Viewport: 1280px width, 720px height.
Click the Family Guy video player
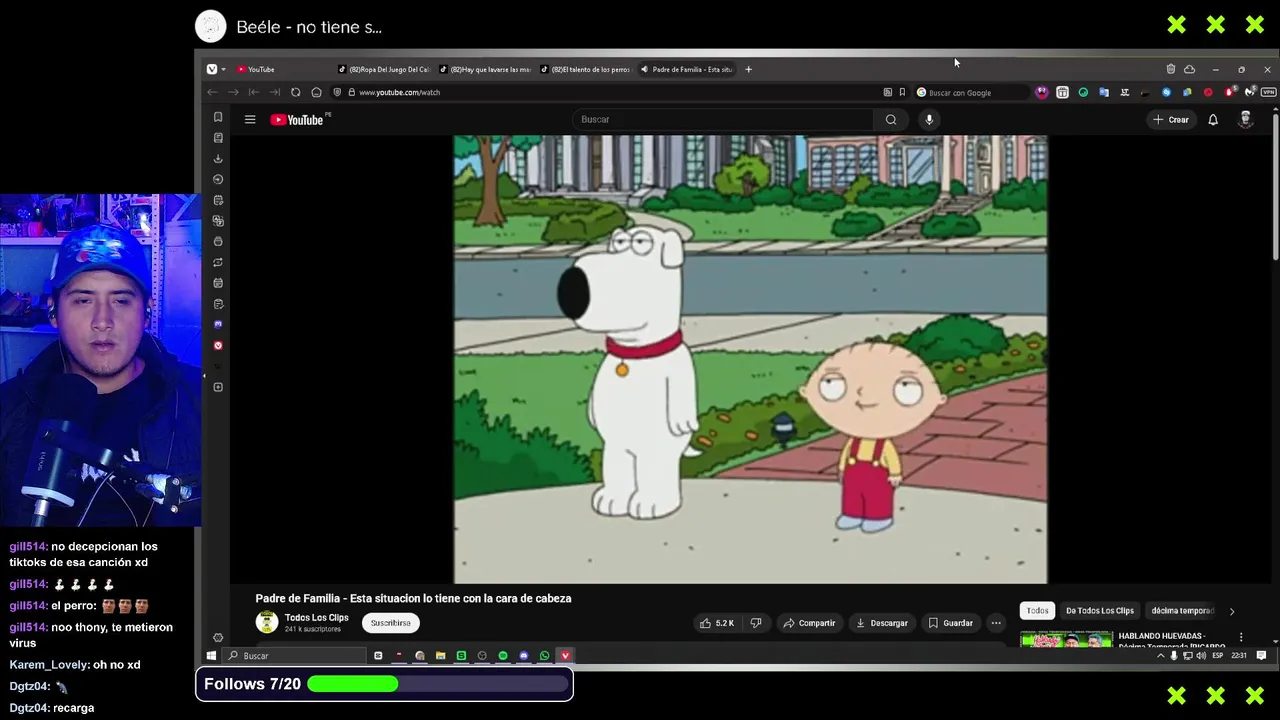click(x=750, y=359)
